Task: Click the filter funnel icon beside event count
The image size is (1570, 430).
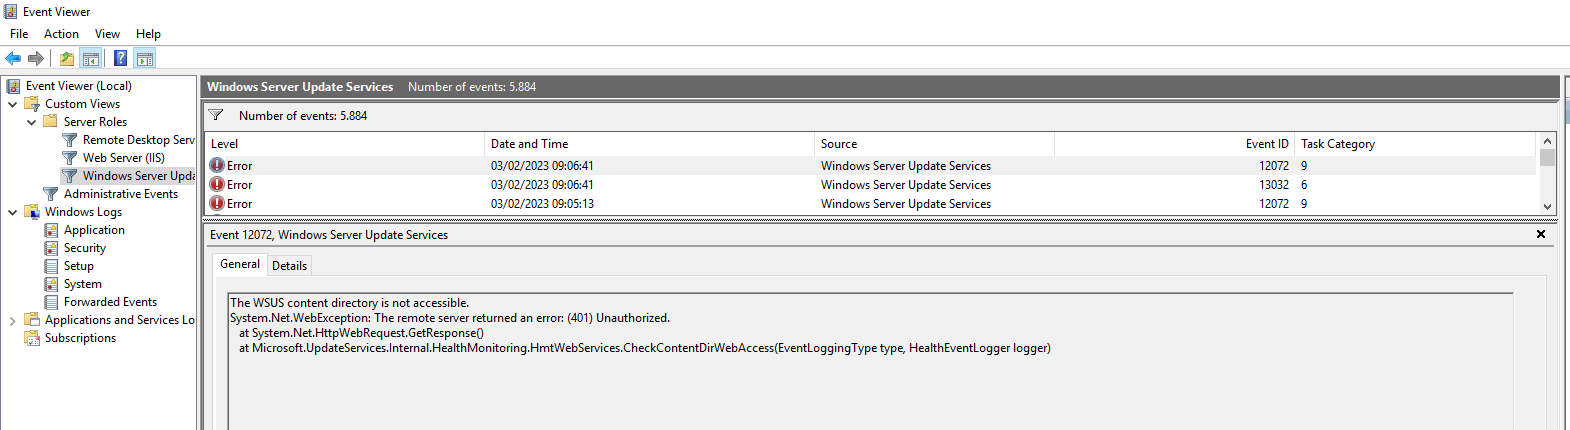Action: (x=216, y=115)
